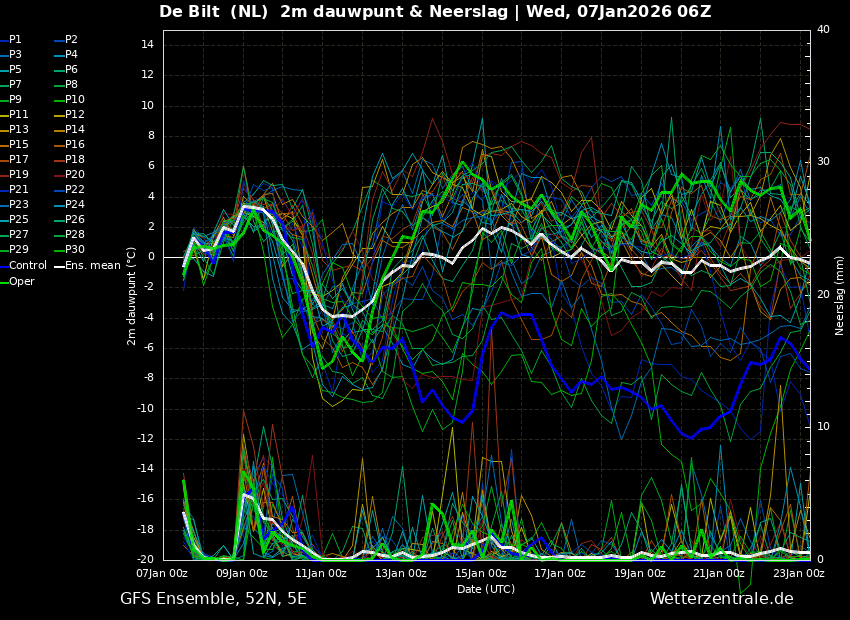
Task: Click the 09Jan 00z axis tick label
Action: pyautogui.click(x=242, y=573)
